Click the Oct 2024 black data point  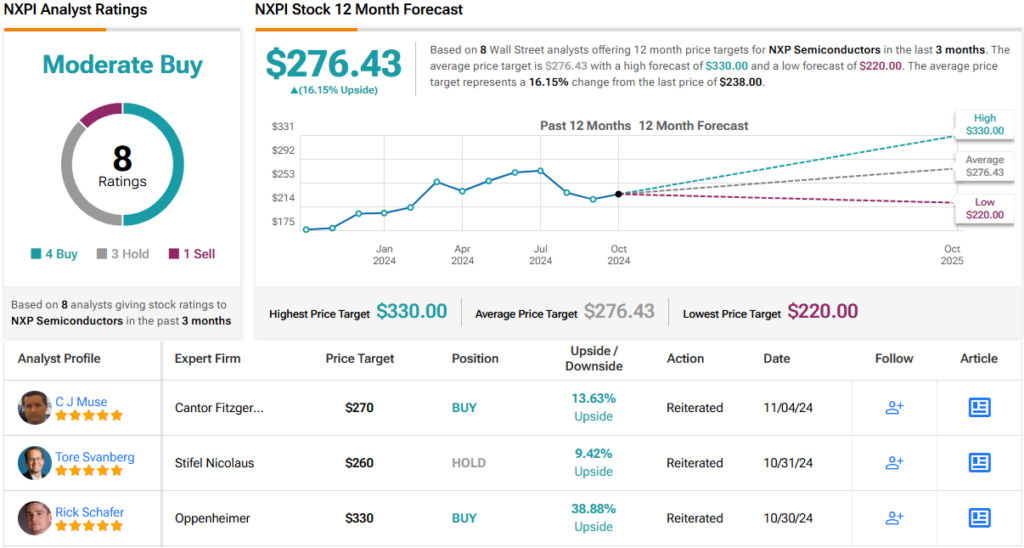tap(618, 194)
